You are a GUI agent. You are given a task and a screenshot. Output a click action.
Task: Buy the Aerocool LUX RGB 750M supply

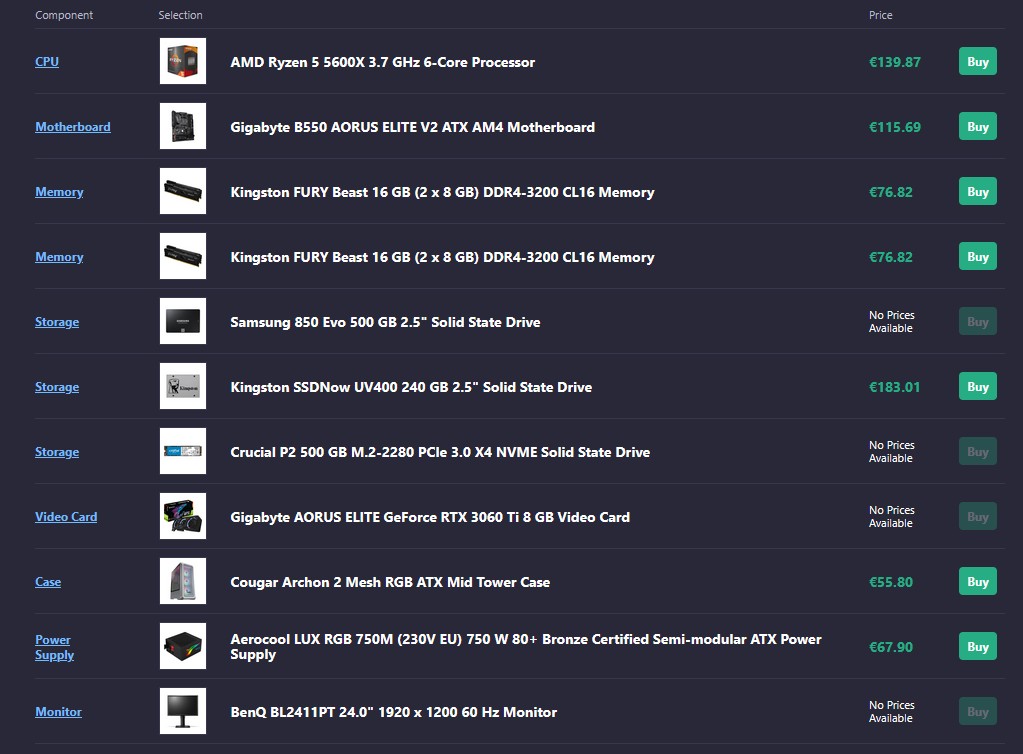977,646
